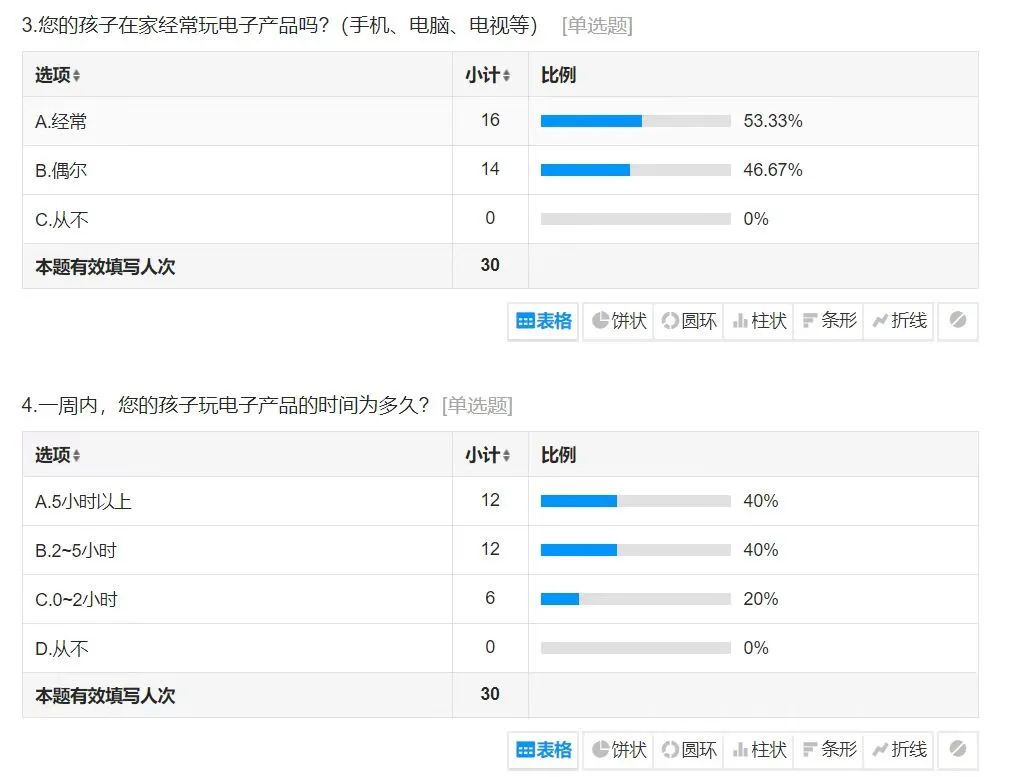Show question 4 as 折线 line chart

coord(899,750)
